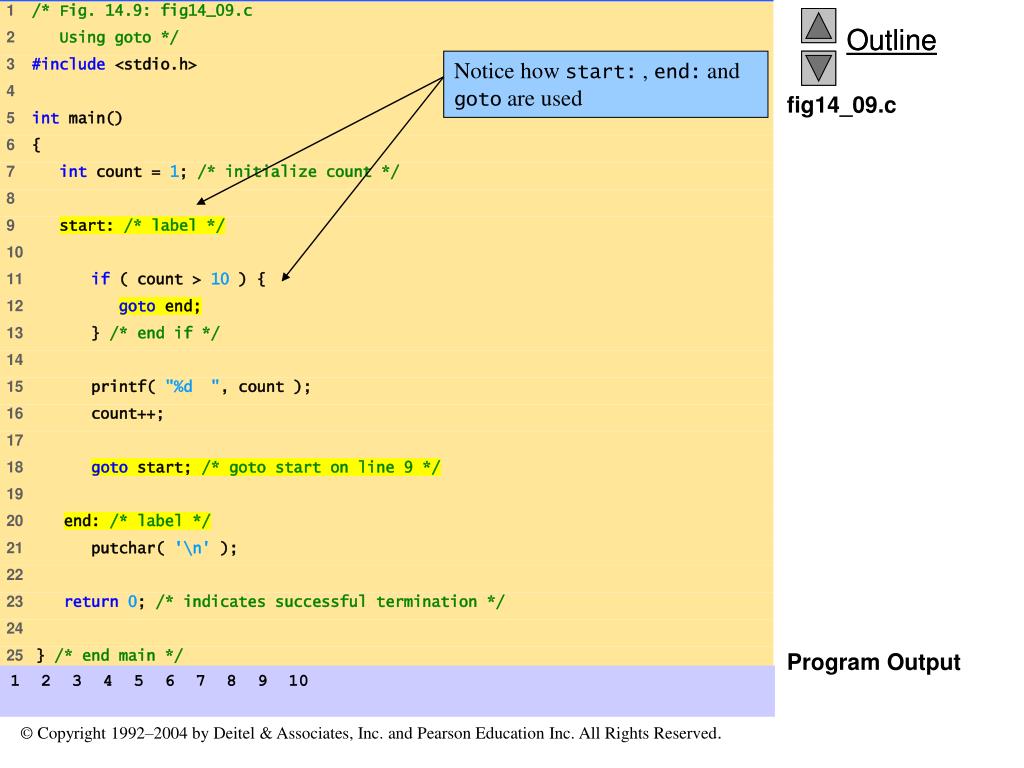Image resolution: width=1024 pixels, height=768 pixels.
Task: Click the 'Fig. 14.9: fig14_09.c' comment line
Action: coord(142,10)
